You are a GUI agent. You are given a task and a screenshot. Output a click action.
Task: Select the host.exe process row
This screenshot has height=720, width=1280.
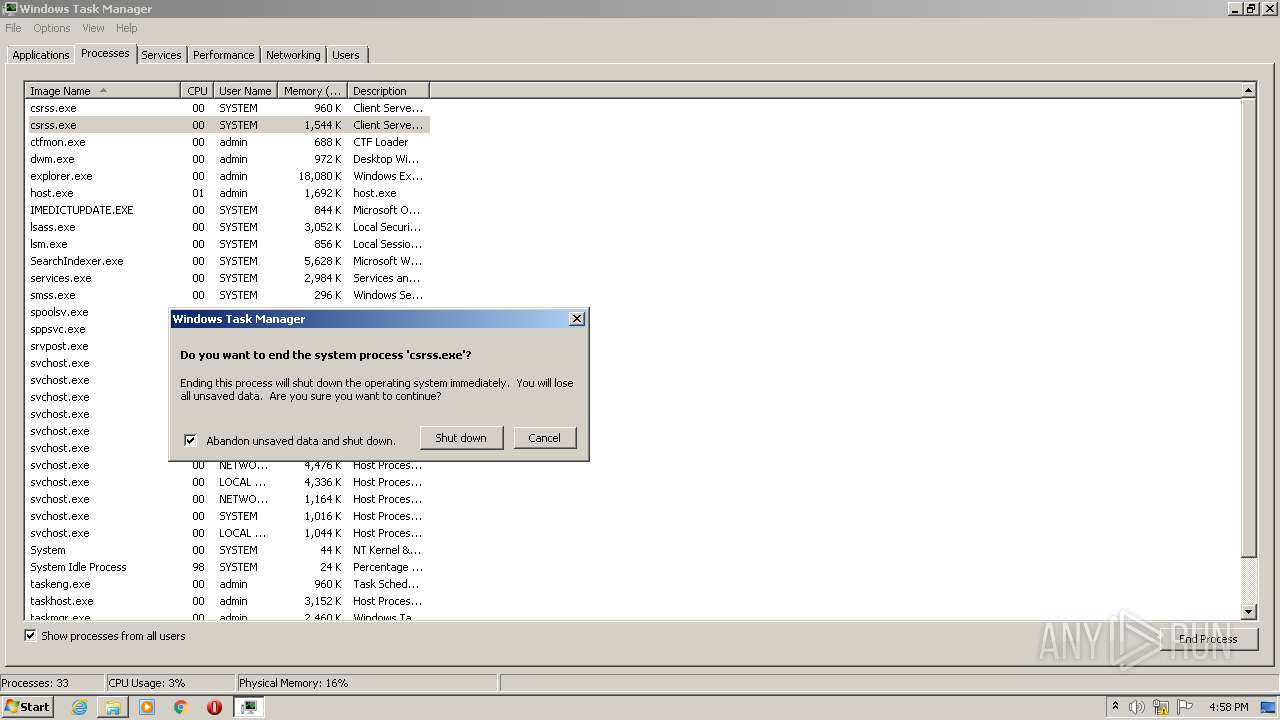(x=228, y=193)
